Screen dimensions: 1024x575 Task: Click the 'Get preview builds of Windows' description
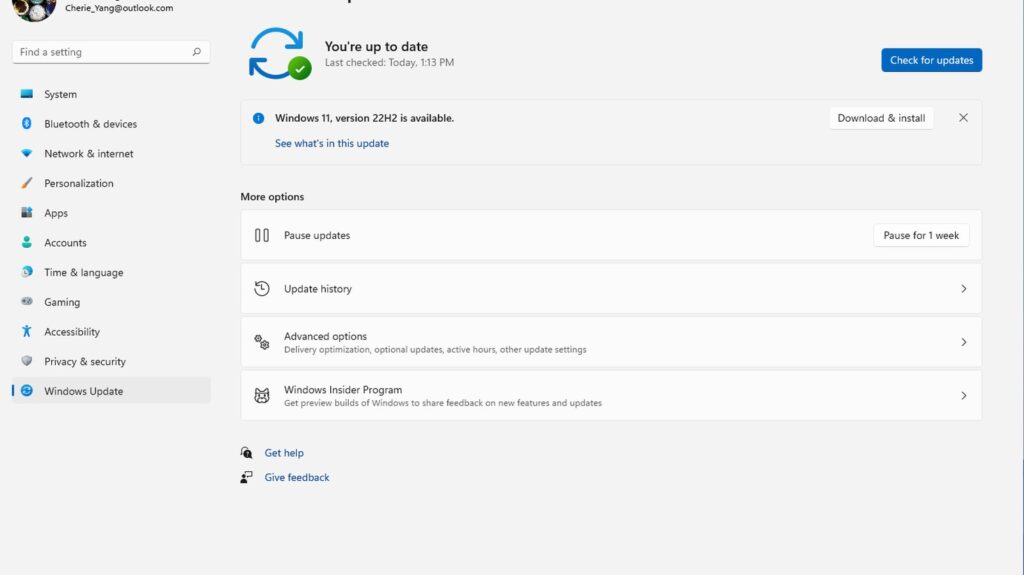[443, 403]
